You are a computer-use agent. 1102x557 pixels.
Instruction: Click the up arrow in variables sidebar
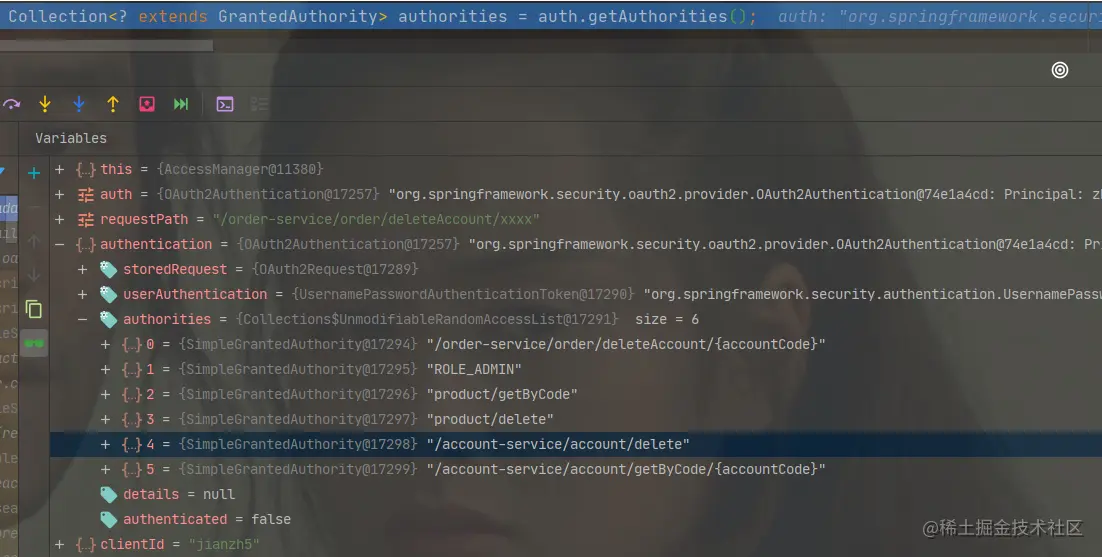(34, 241)
